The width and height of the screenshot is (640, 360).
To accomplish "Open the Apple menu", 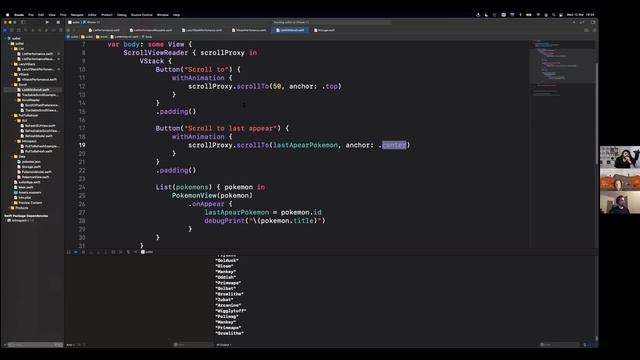I will 7,15.
